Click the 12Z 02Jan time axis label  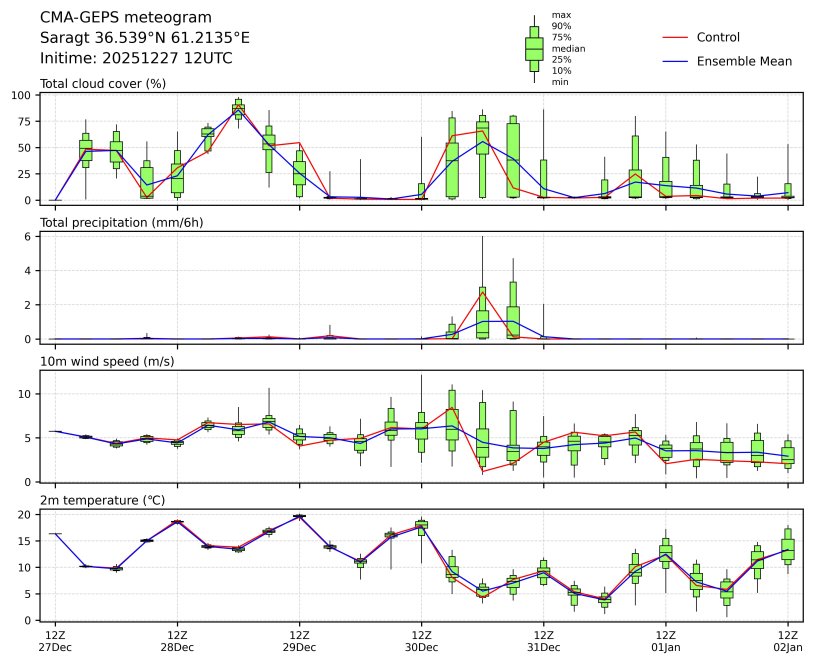(x=788, y=641)
